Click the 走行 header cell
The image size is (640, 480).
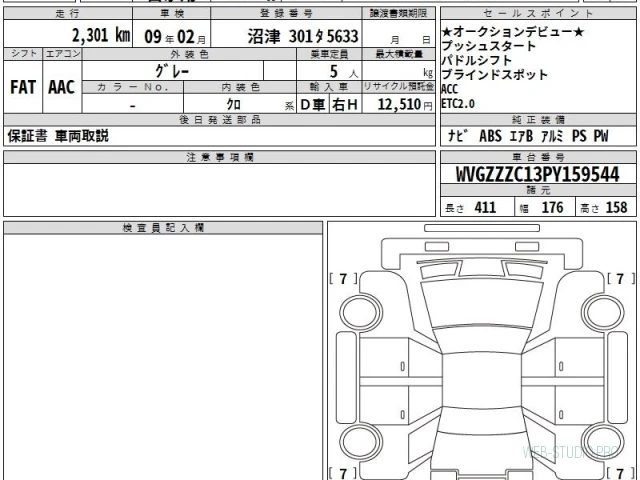[68, 13]
